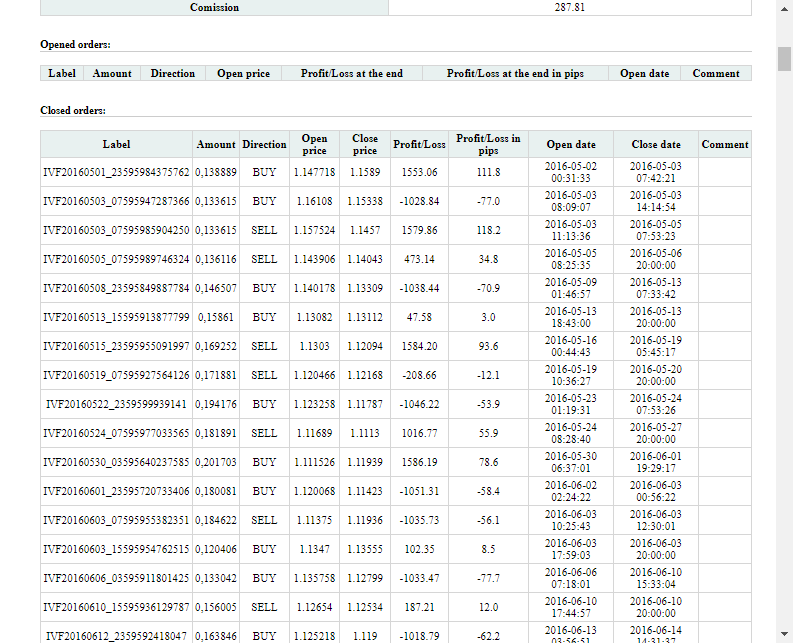The width and height of the screenshot is (793, 643).
Task: Select label IVF20160519_07595927564126
Action: (x=116, y=375)
